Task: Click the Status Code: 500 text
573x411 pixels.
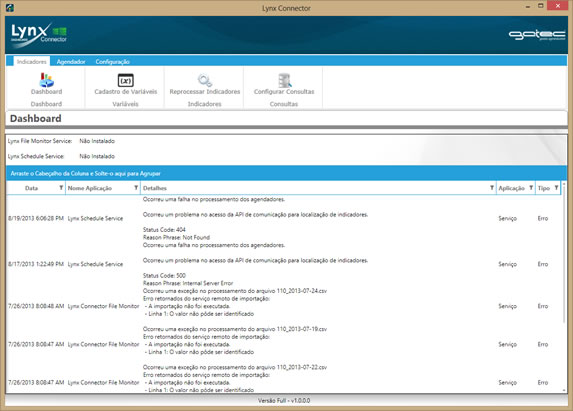Action: (x=164, y=275)
